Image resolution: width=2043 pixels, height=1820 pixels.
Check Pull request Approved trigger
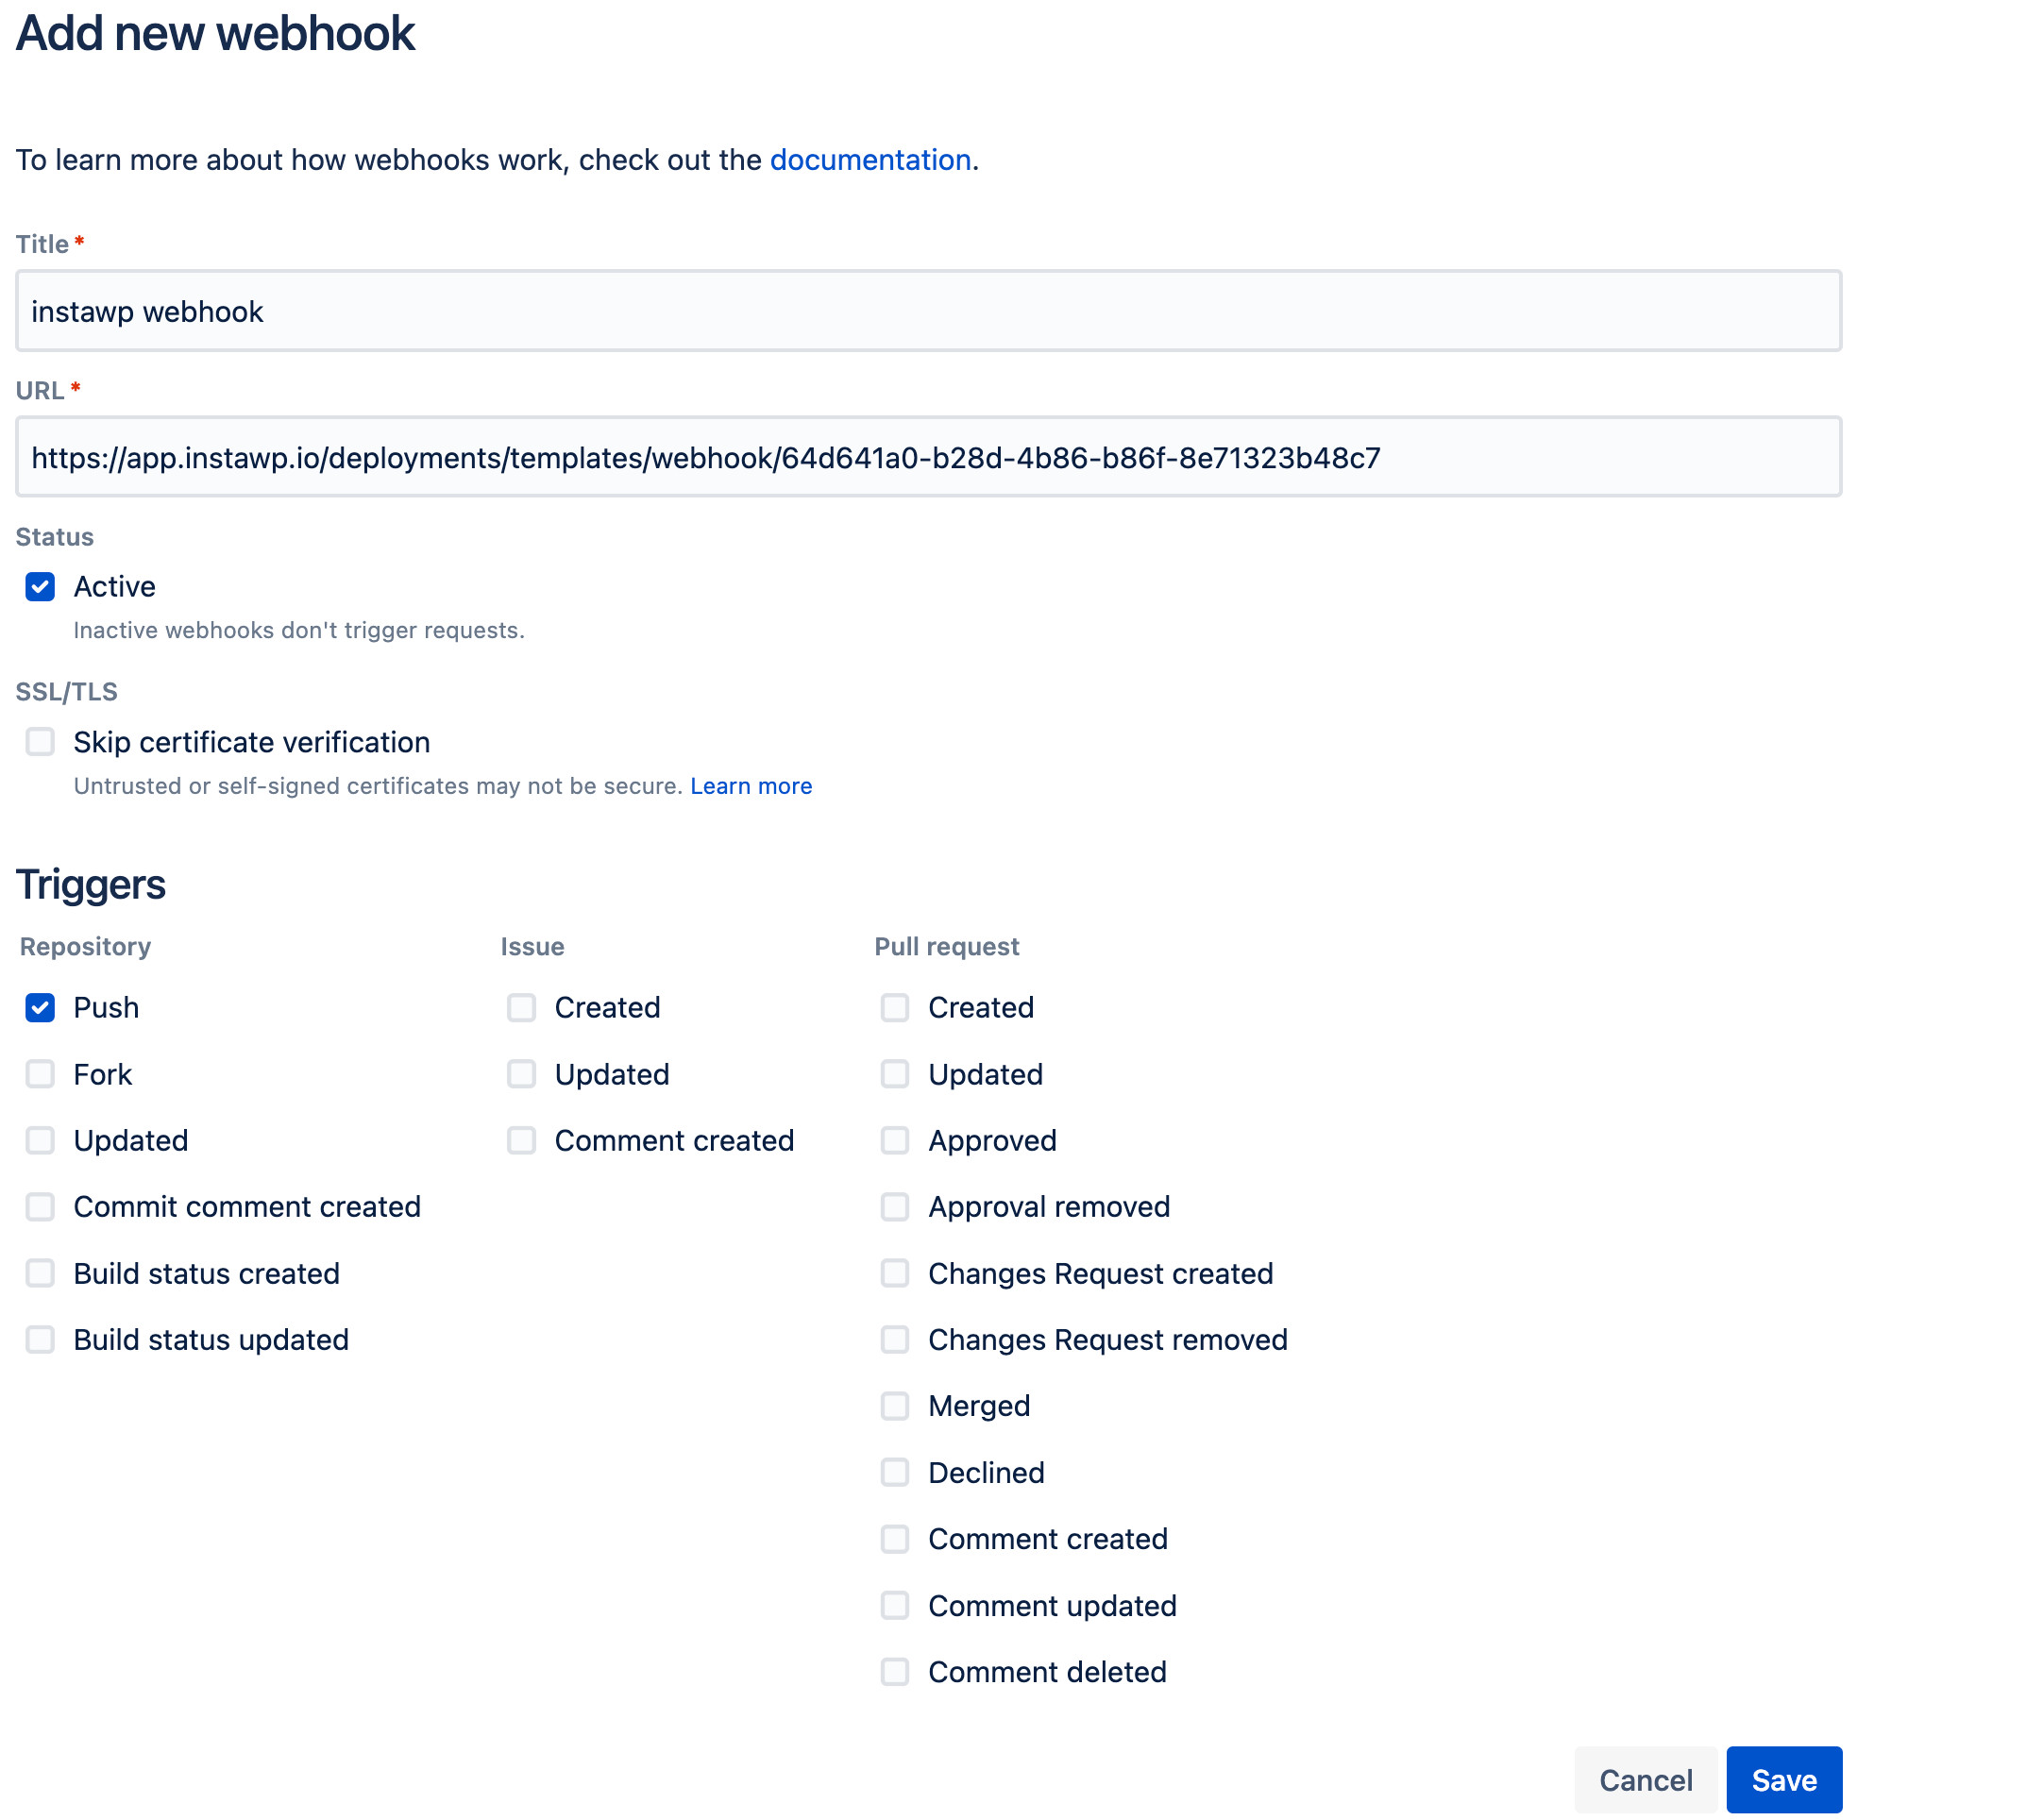[x=895, y=1141]
